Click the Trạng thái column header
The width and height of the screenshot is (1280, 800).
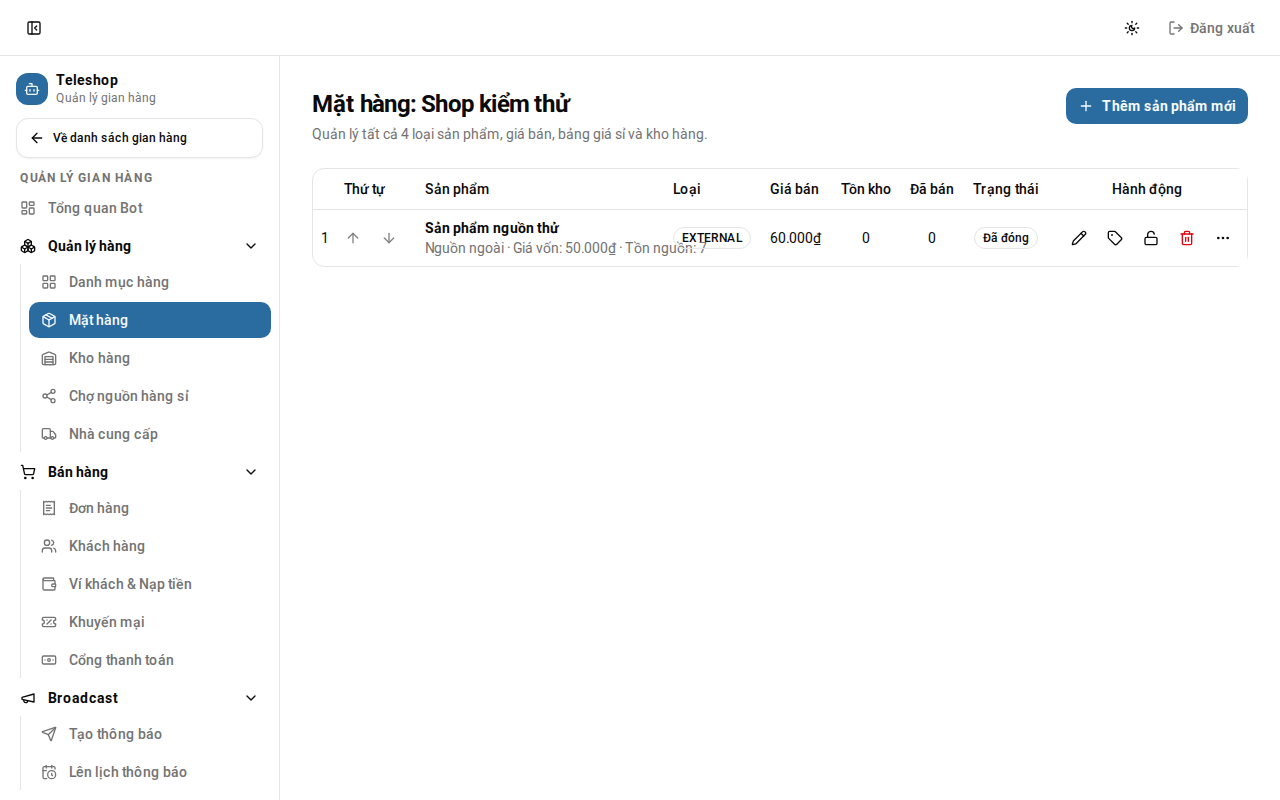[x=1006, y=189]
